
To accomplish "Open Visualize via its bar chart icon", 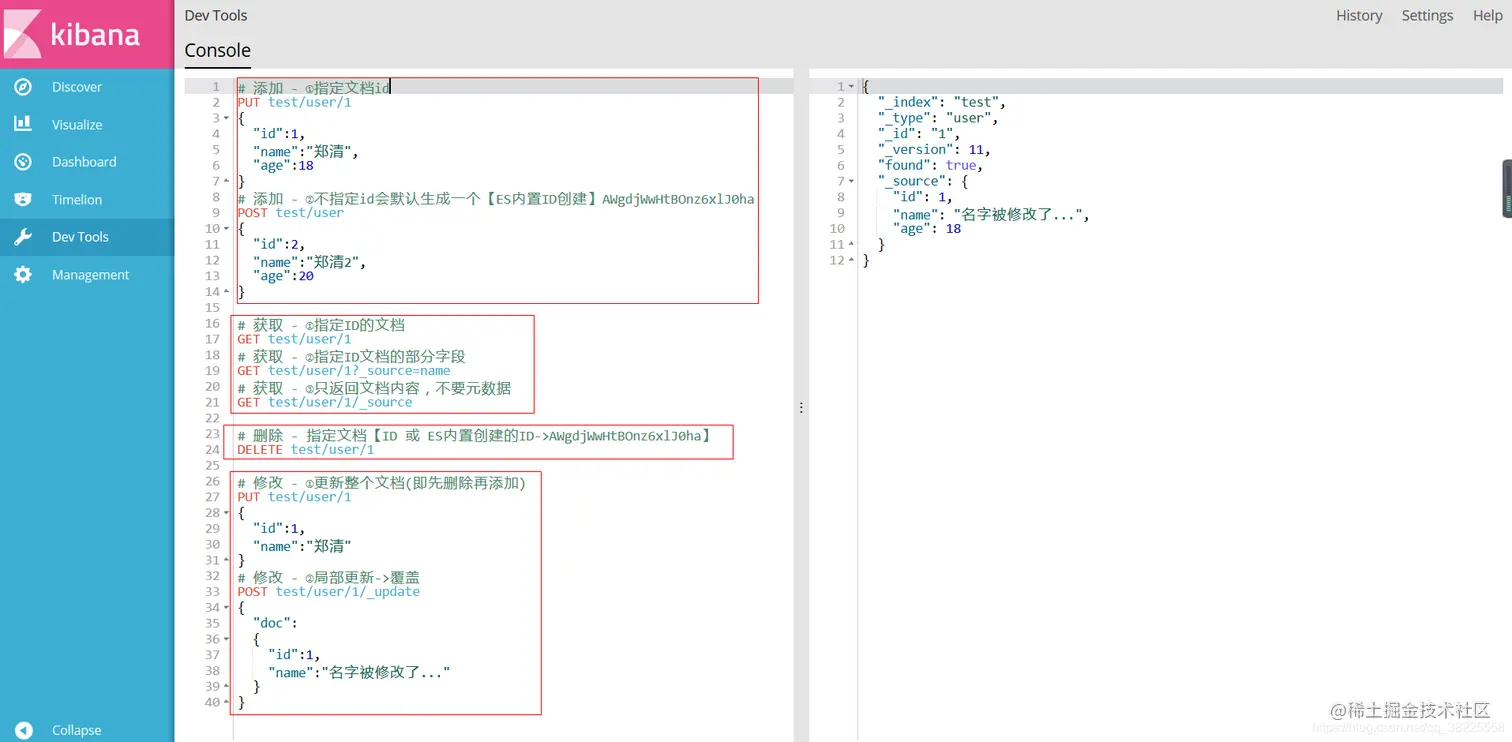I will tap(23, 124).
